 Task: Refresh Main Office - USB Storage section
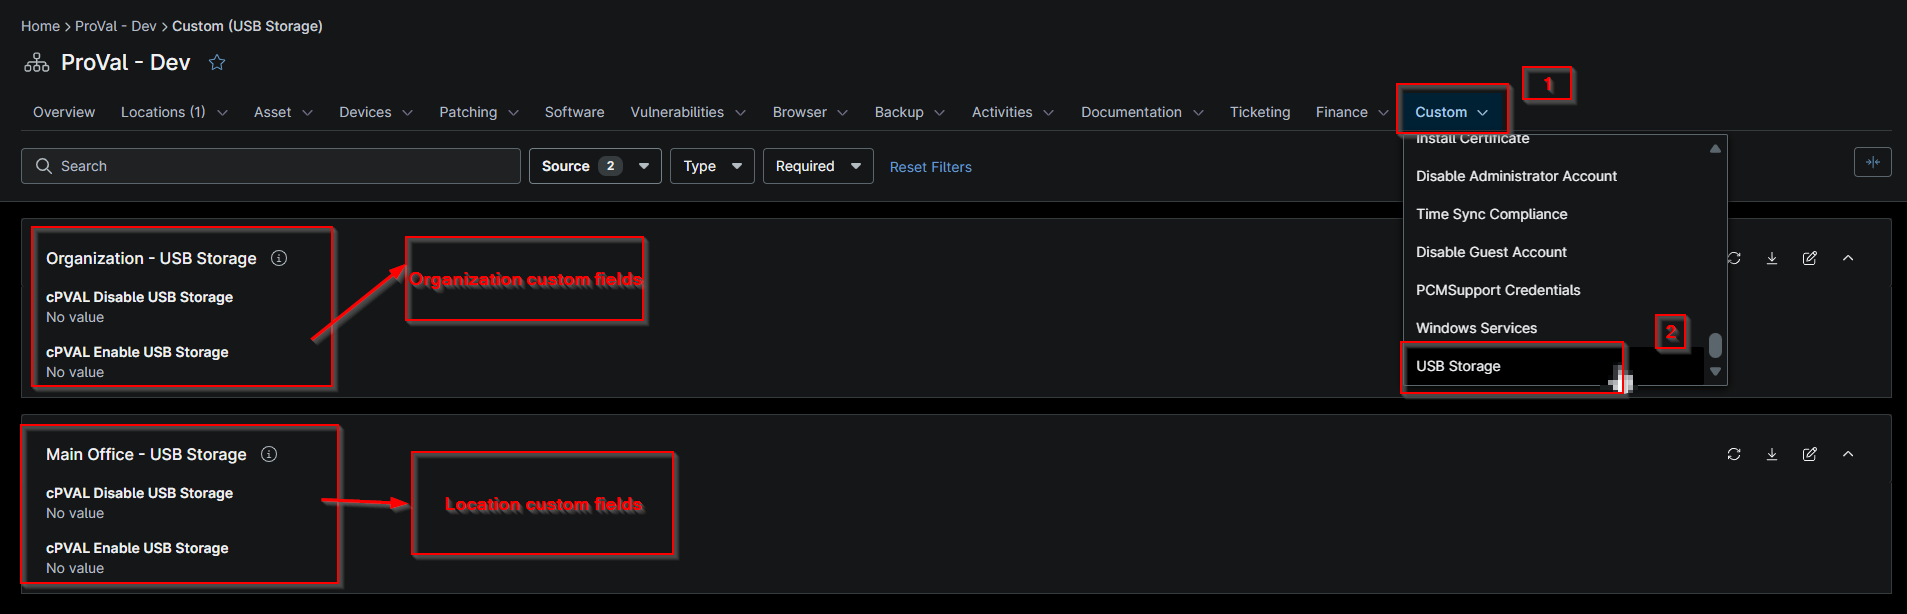(x=1734, y=454)
